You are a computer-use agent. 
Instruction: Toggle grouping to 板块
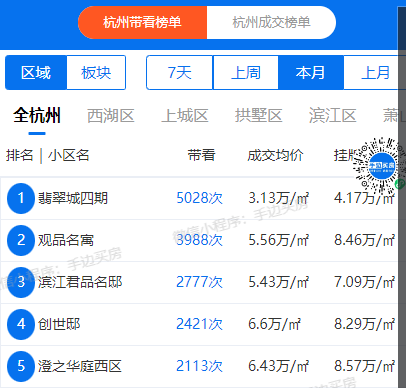point(96,73)
